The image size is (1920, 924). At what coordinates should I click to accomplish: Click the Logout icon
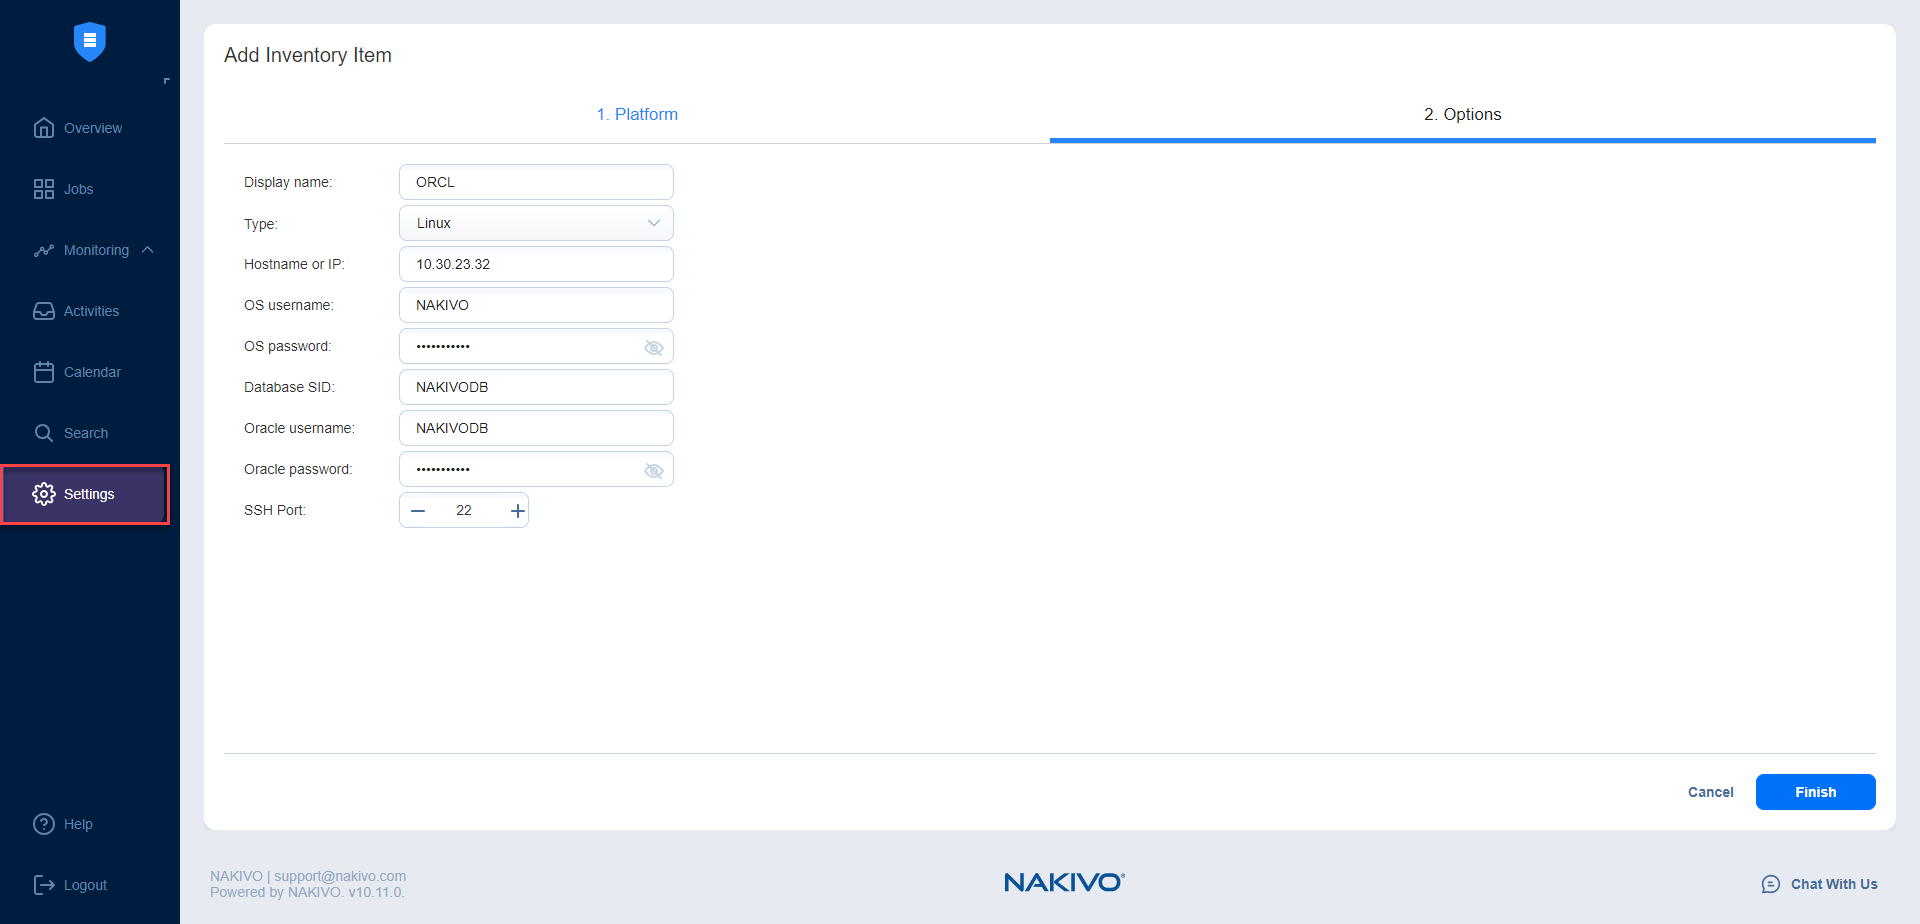tap(44, 885)
